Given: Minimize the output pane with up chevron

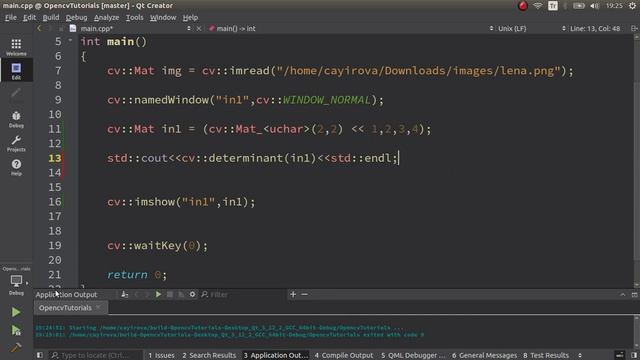Looking at the screenshot, I should (622, 294).
